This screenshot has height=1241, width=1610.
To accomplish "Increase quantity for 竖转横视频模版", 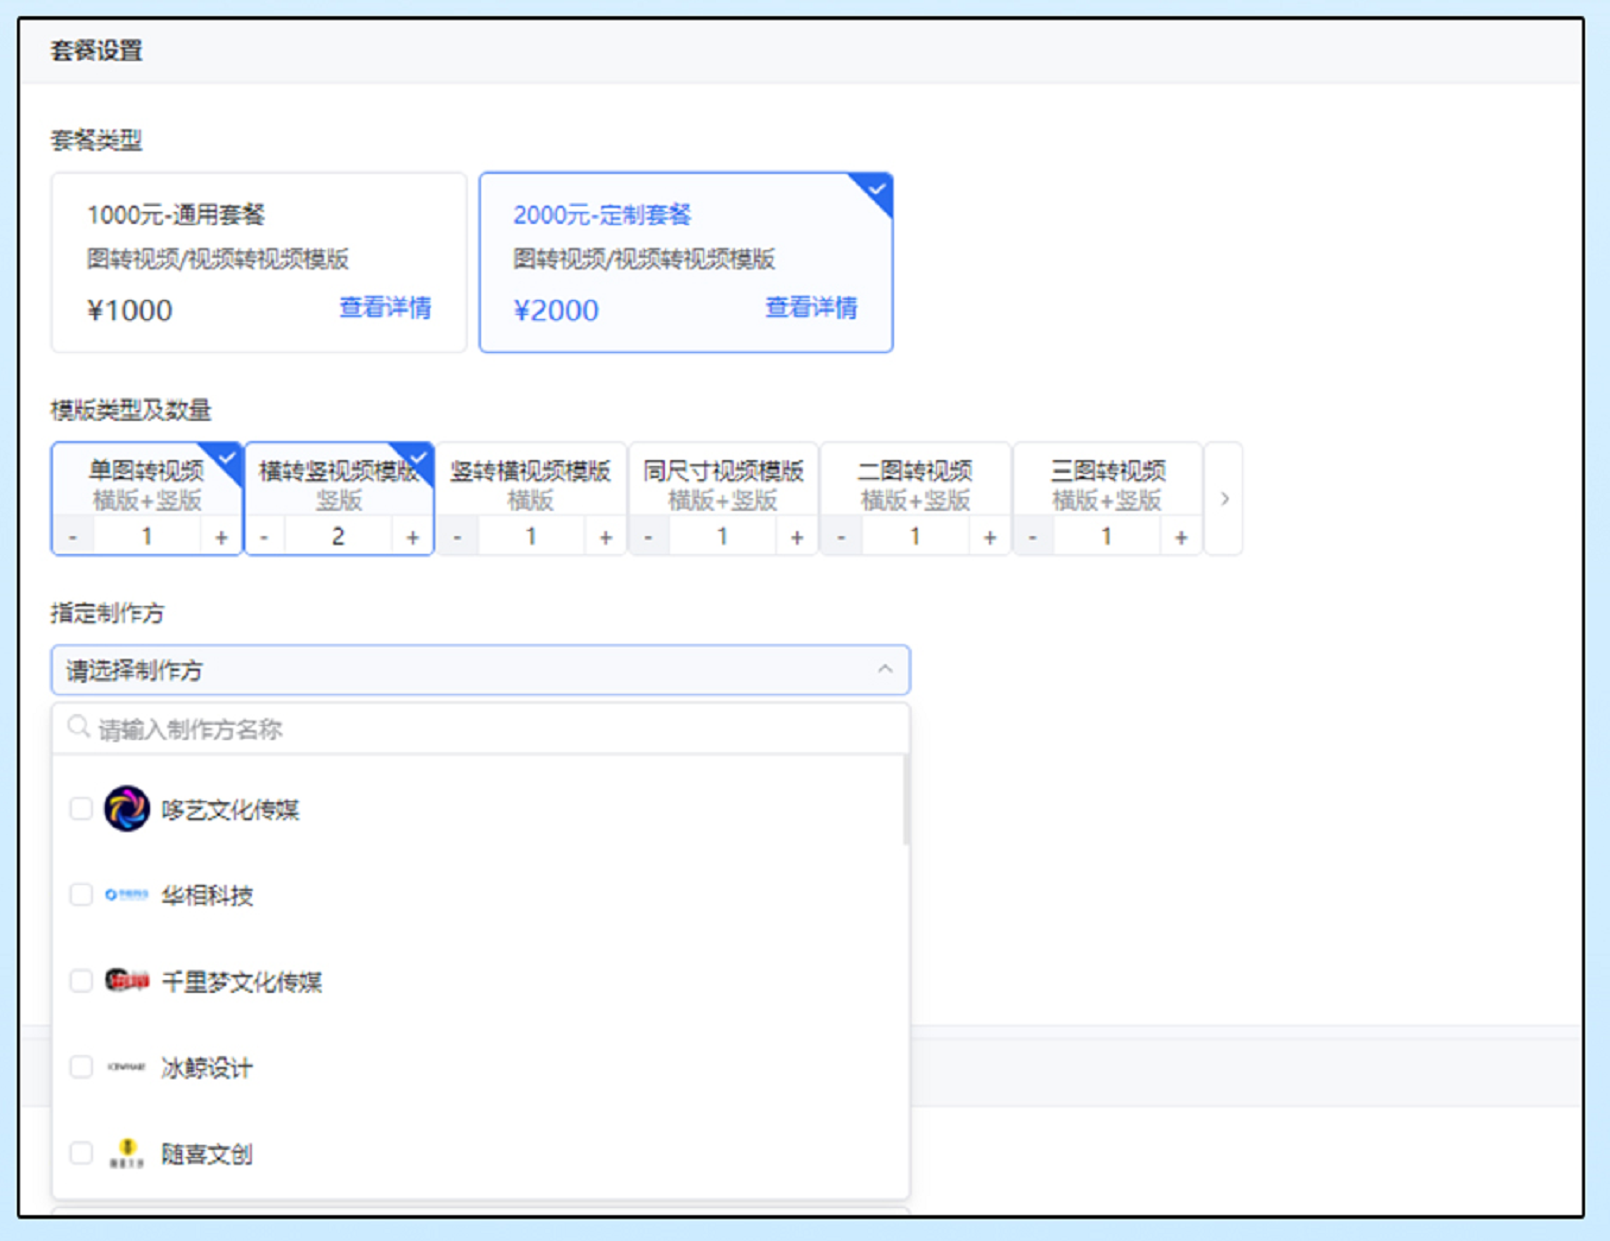I will coord(605,537).
